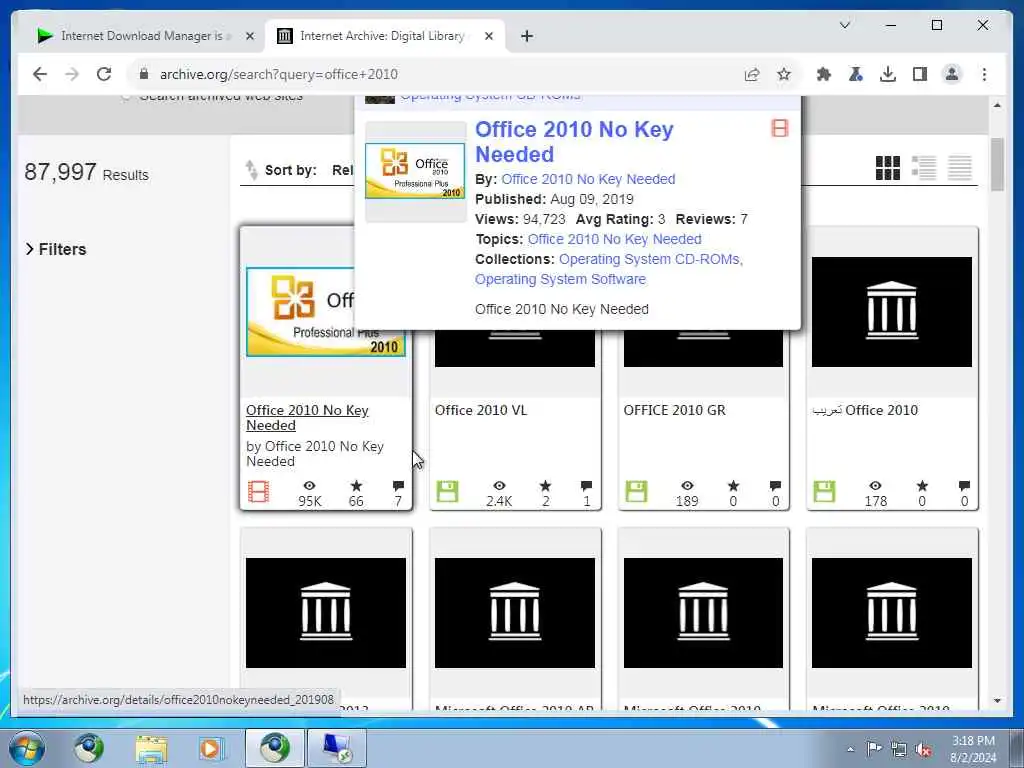Image resolution: width=1024 pixels, height=768 pixels.
Task: Show hidden tray icons arrow
Action: click(850, 749)
